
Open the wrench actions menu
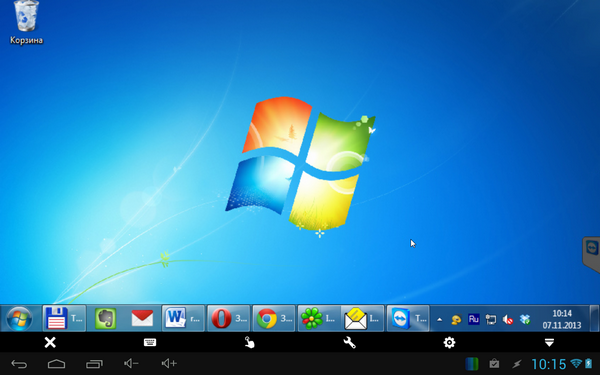pos(349,342)
